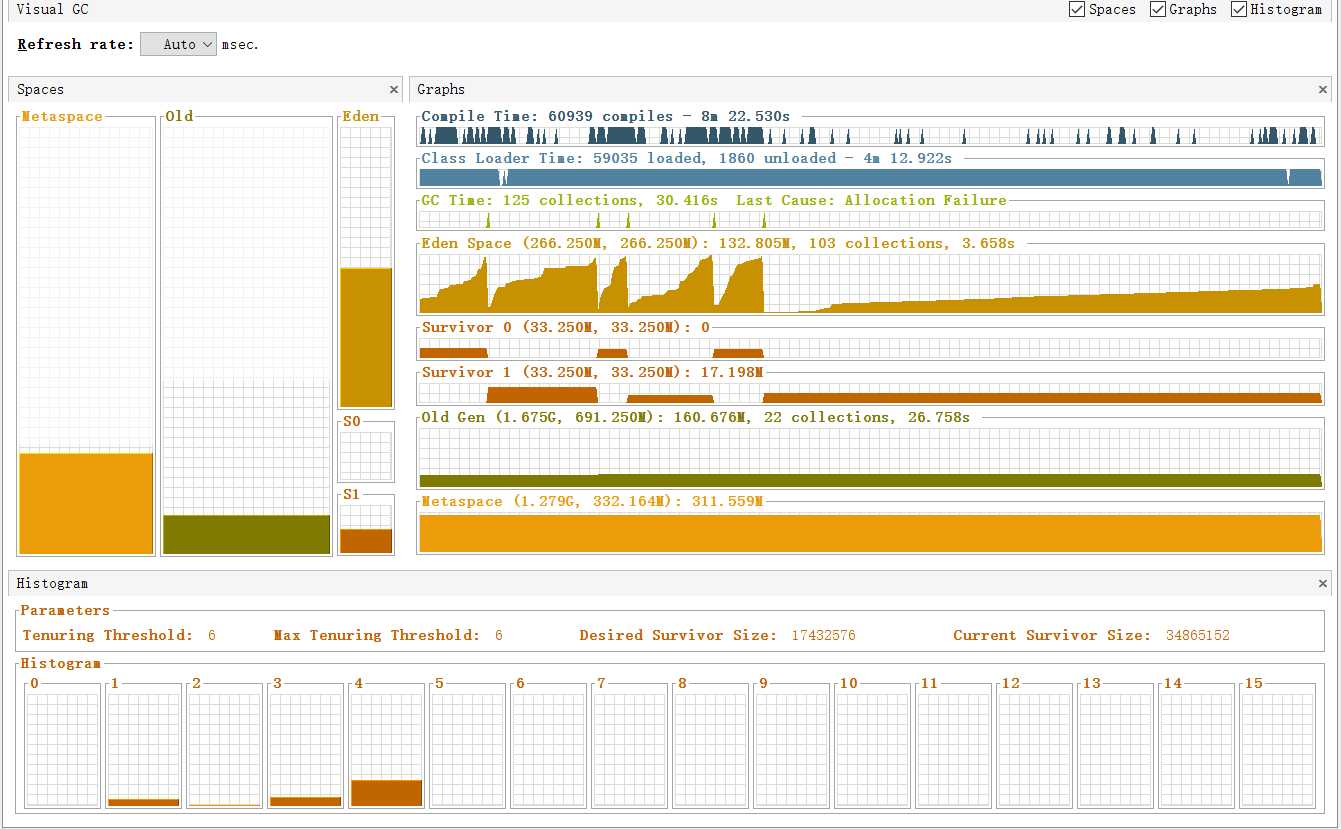Screen dimensions: 1341x829
Task: Click the Parameters section heading
Action: pos(65,610)
